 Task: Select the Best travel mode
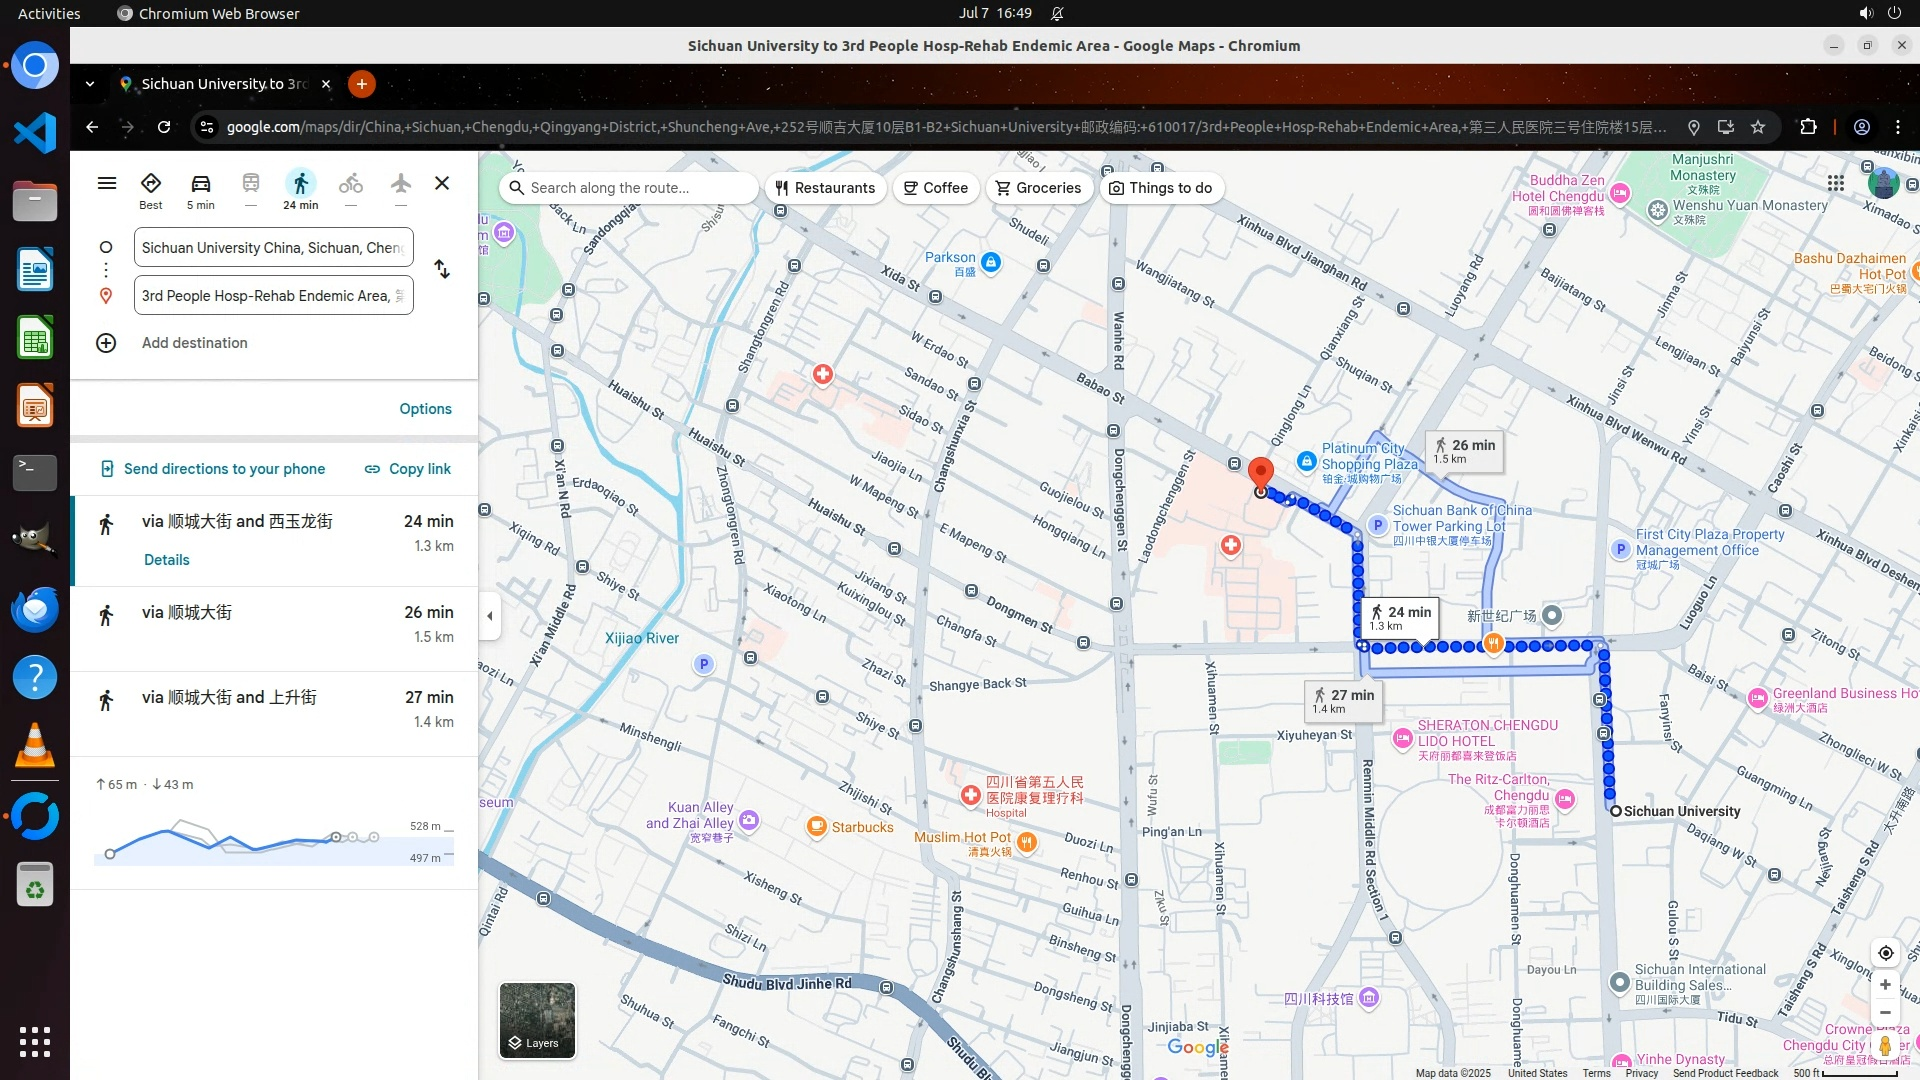click(x=151, y=189)
